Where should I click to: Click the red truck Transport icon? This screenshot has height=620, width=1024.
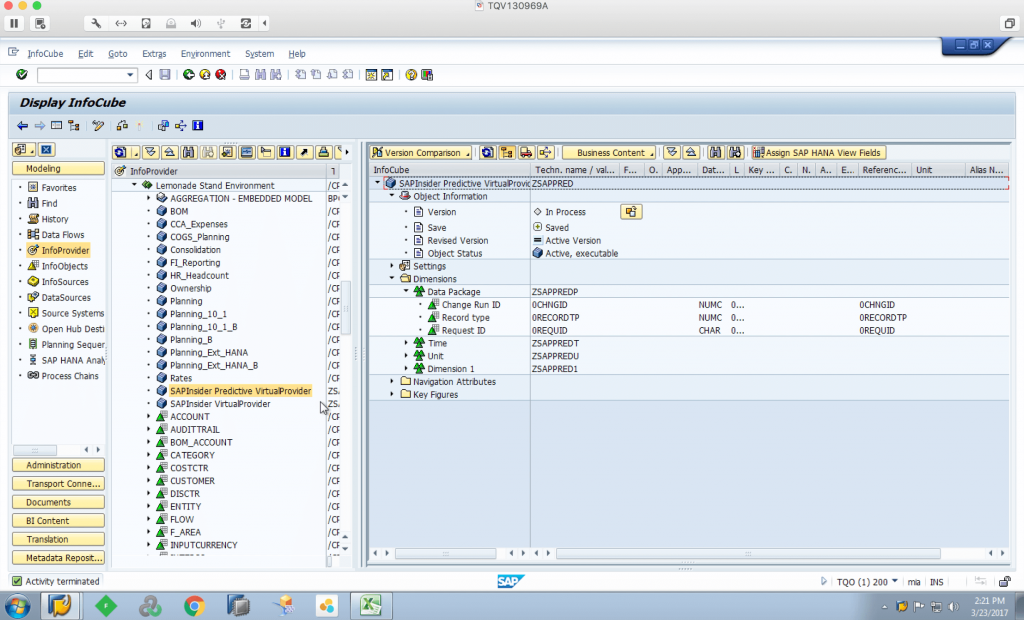point(526,153)
